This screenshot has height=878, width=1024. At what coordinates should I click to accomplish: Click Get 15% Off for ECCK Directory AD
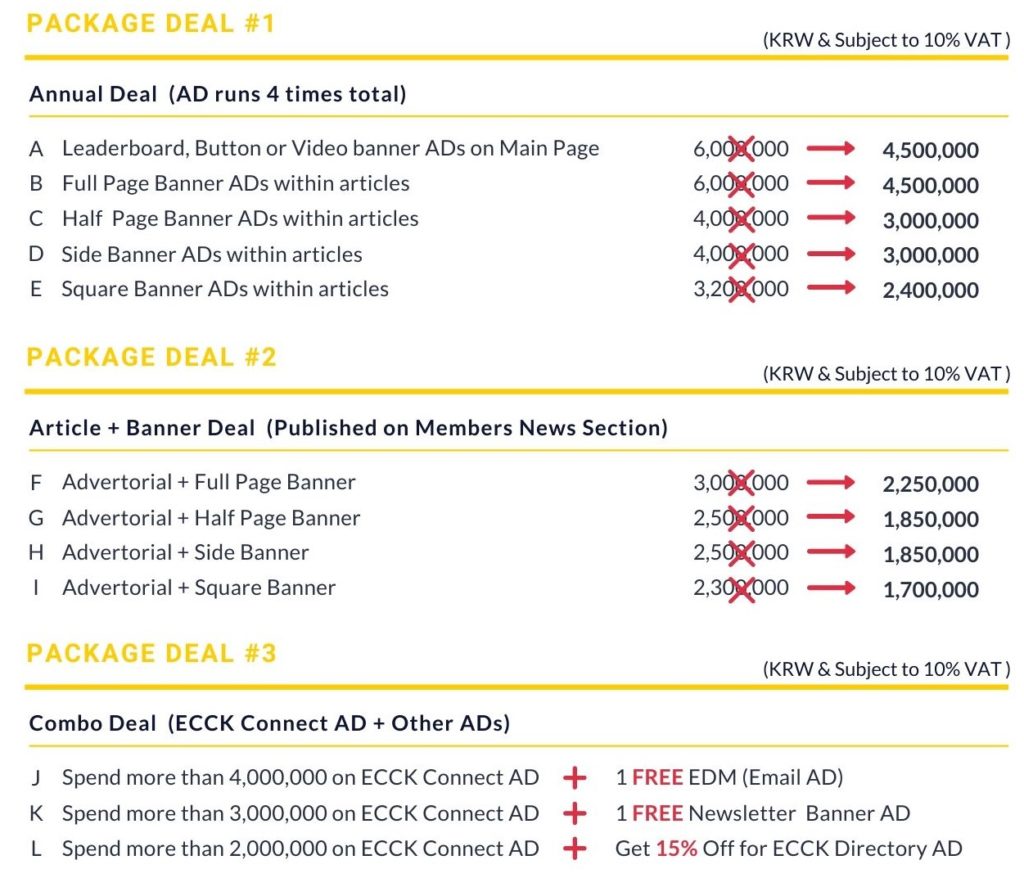[x=788, y=849]
